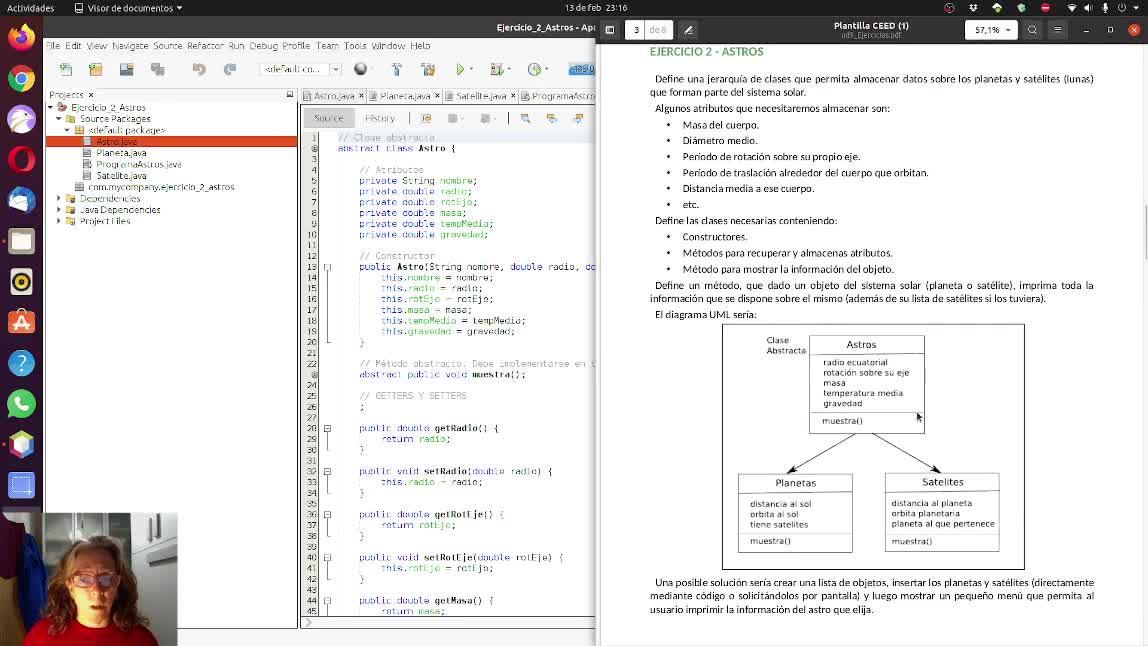Viewport: 1148px width, 646px height.
Task: Select Satelite.java in the Projects tree
Action: [121, 176]
